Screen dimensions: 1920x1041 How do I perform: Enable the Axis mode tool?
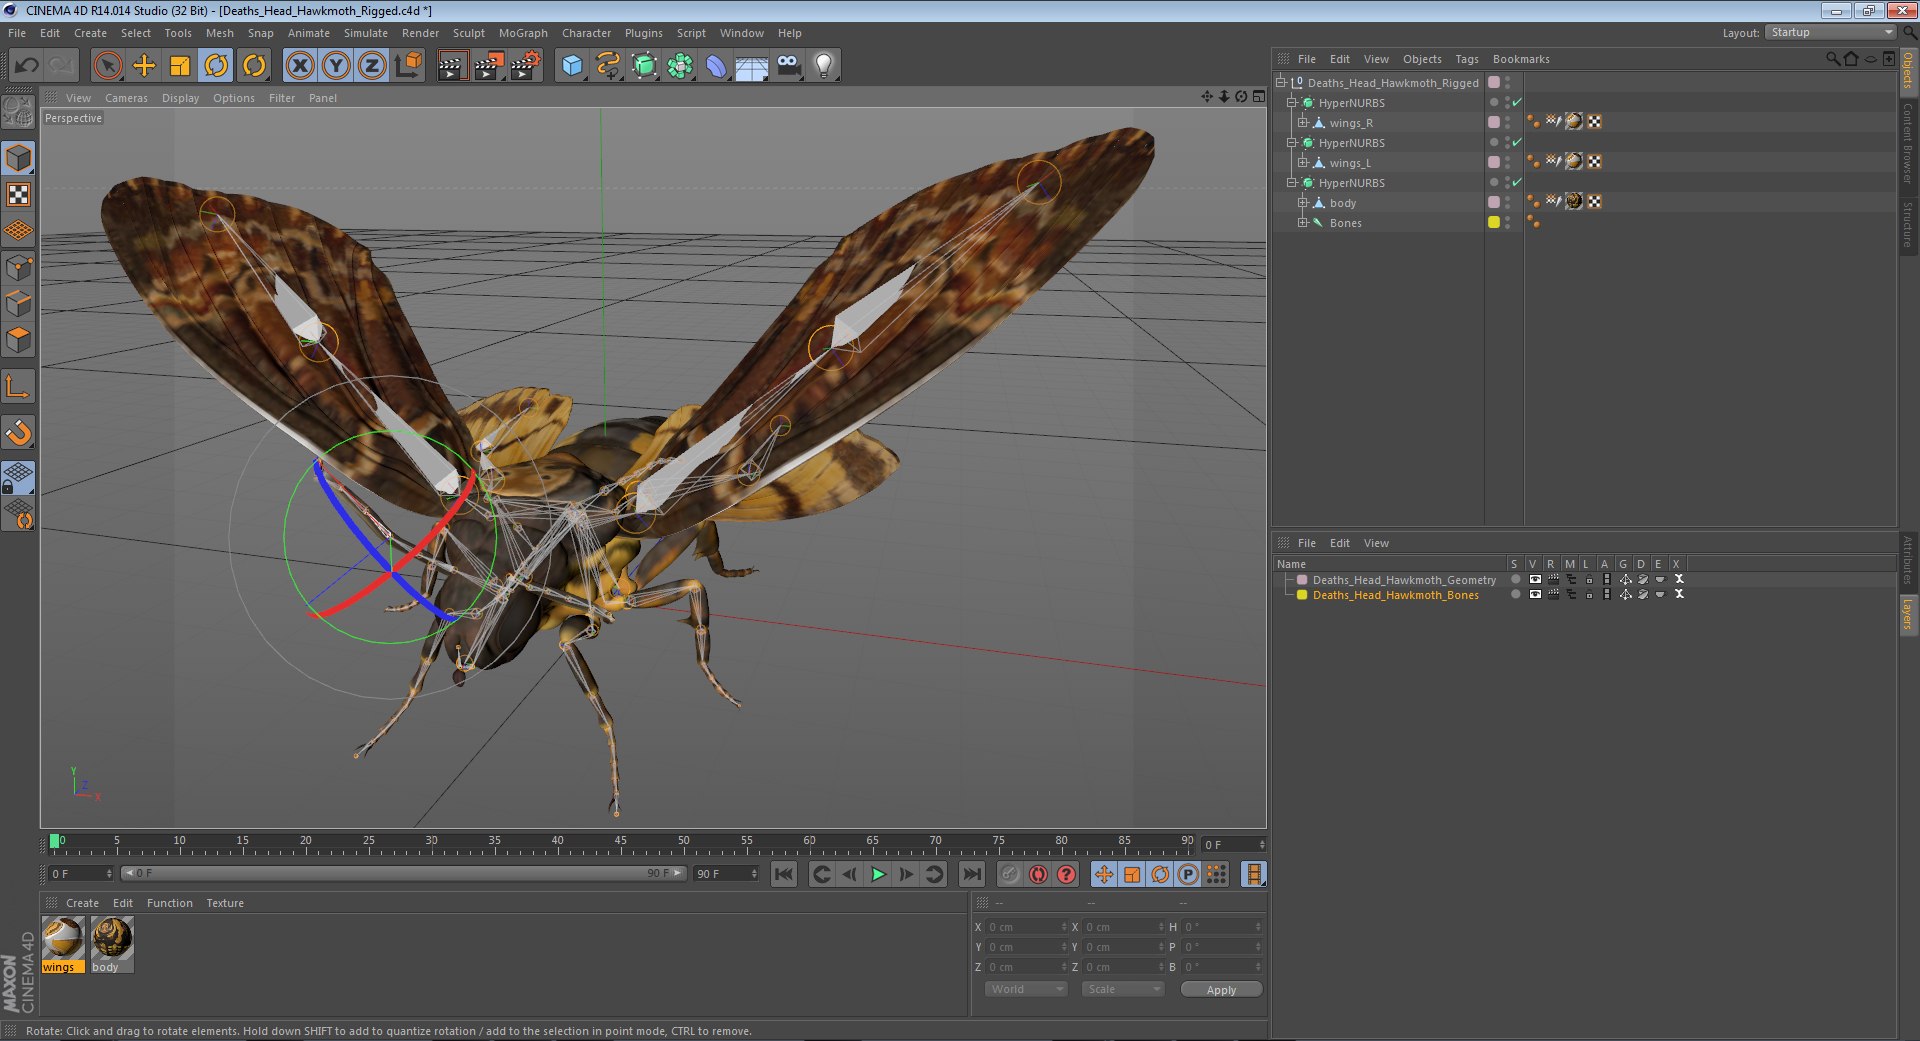(18, 386)
